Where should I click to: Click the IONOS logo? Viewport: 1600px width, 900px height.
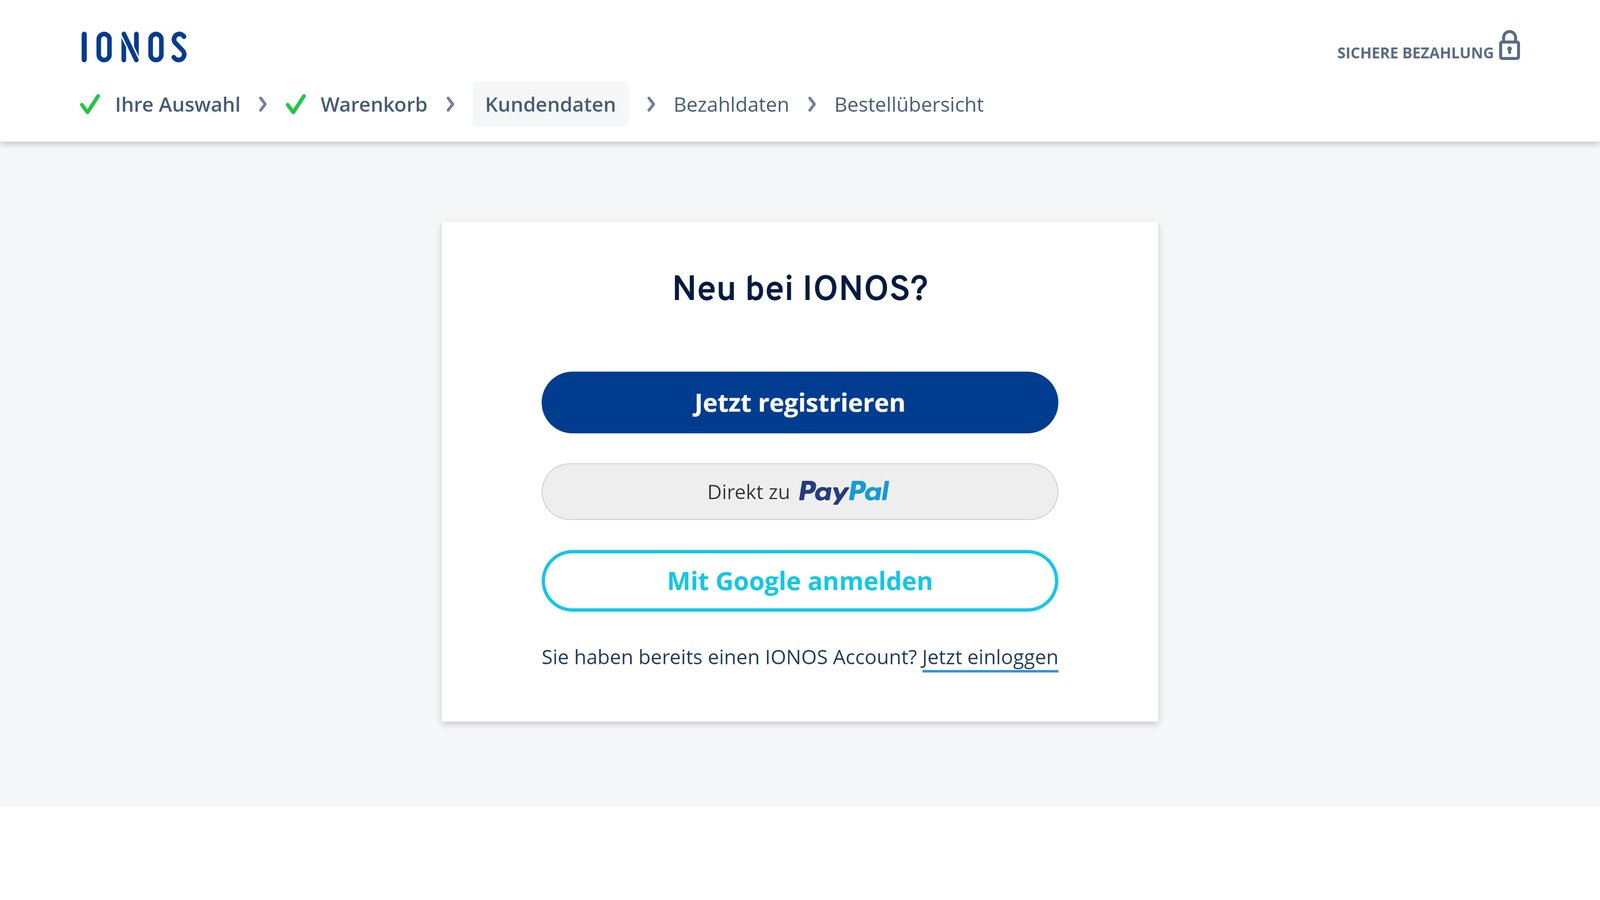(x=133, y=46)
